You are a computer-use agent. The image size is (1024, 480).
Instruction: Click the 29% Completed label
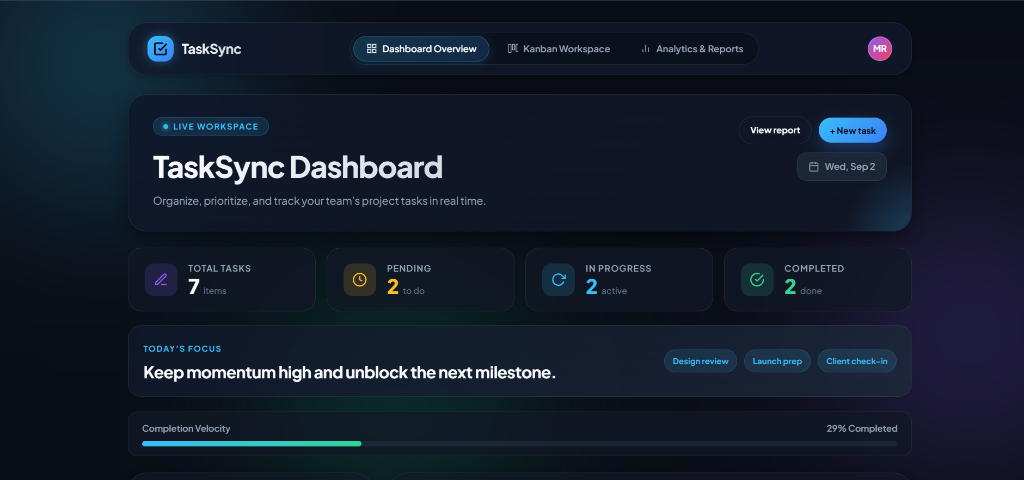[862, 429]
